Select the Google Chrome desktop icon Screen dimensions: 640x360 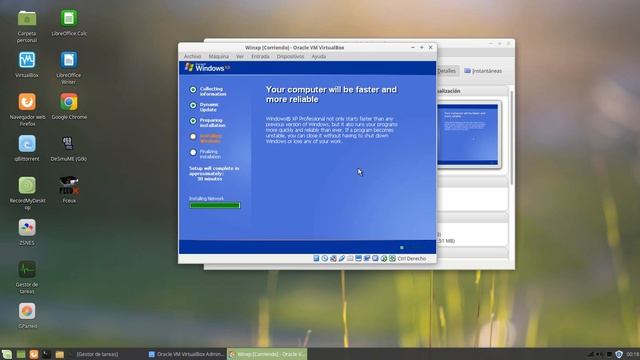[69, 106]
